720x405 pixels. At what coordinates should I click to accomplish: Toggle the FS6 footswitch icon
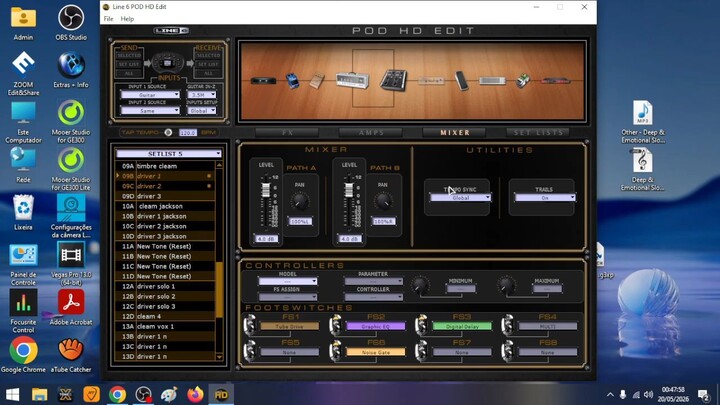tap(336, 350)
